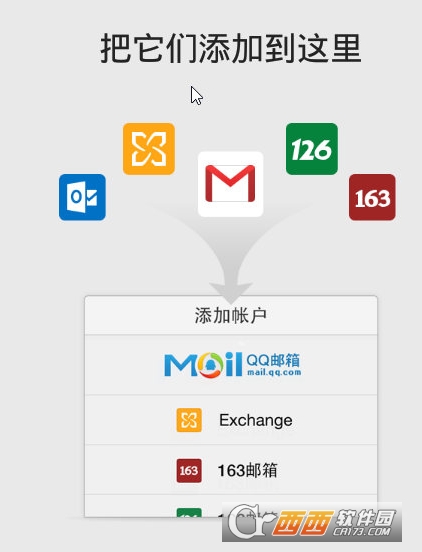Choose the green 126 mailbox icon
Screen dimensions: 422x552
[312, 149]
